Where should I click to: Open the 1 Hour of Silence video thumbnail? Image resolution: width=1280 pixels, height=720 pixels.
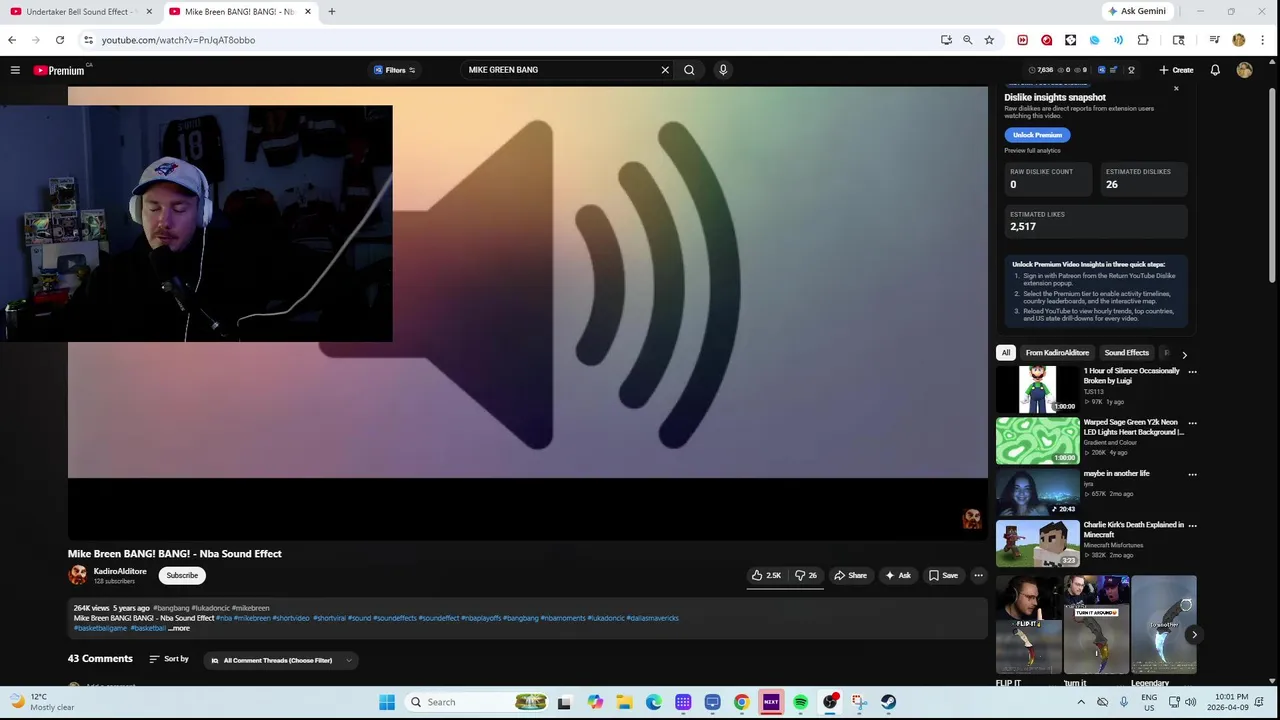(1038, 389)
